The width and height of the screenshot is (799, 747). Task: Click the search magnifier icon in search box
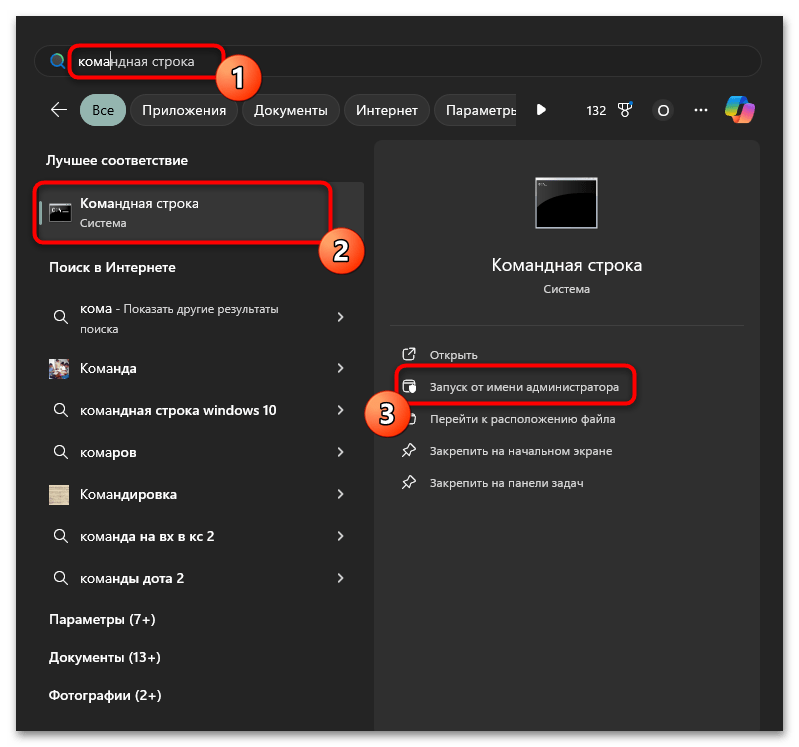point(57,61)
